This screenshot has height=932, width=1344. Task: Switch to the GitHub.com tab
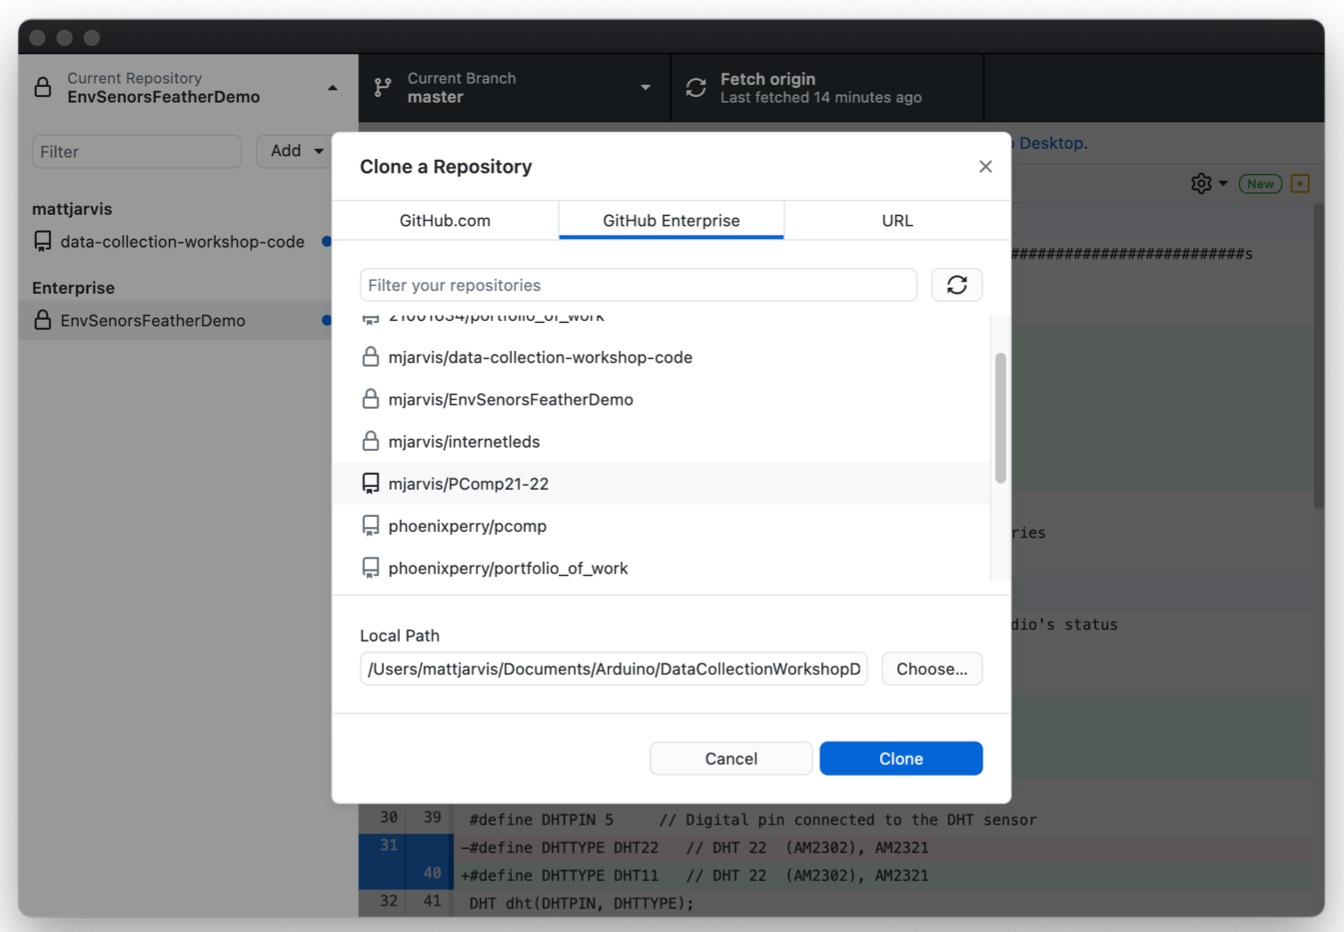[x=445, y=220]
